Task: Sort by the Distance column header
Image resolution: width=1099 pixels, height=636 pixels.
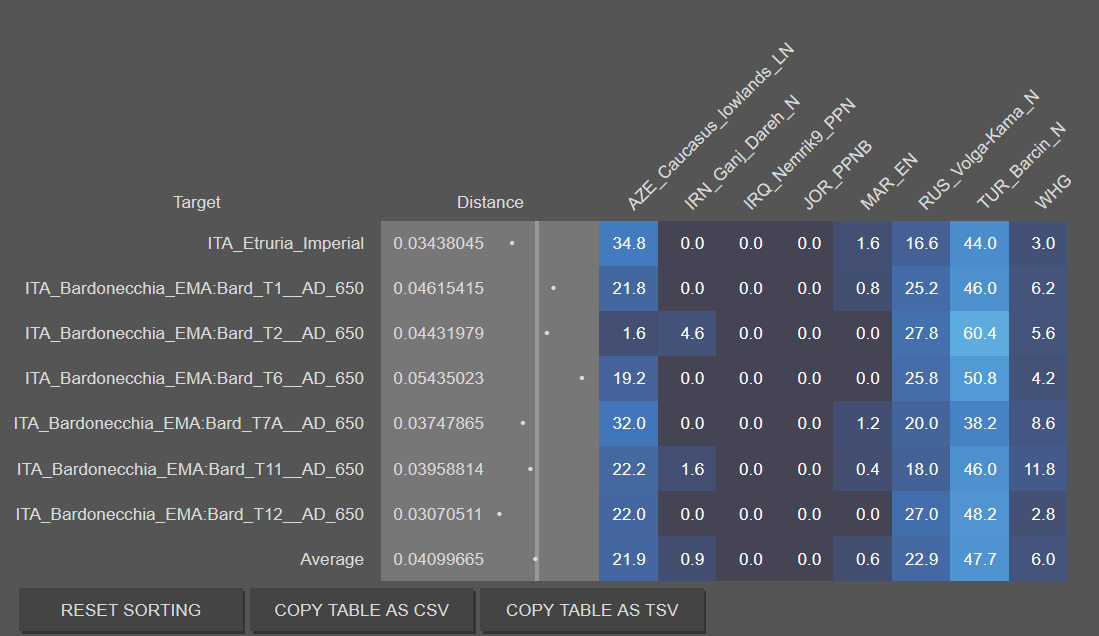Action: pyautogui.click(x=490, y=203)
